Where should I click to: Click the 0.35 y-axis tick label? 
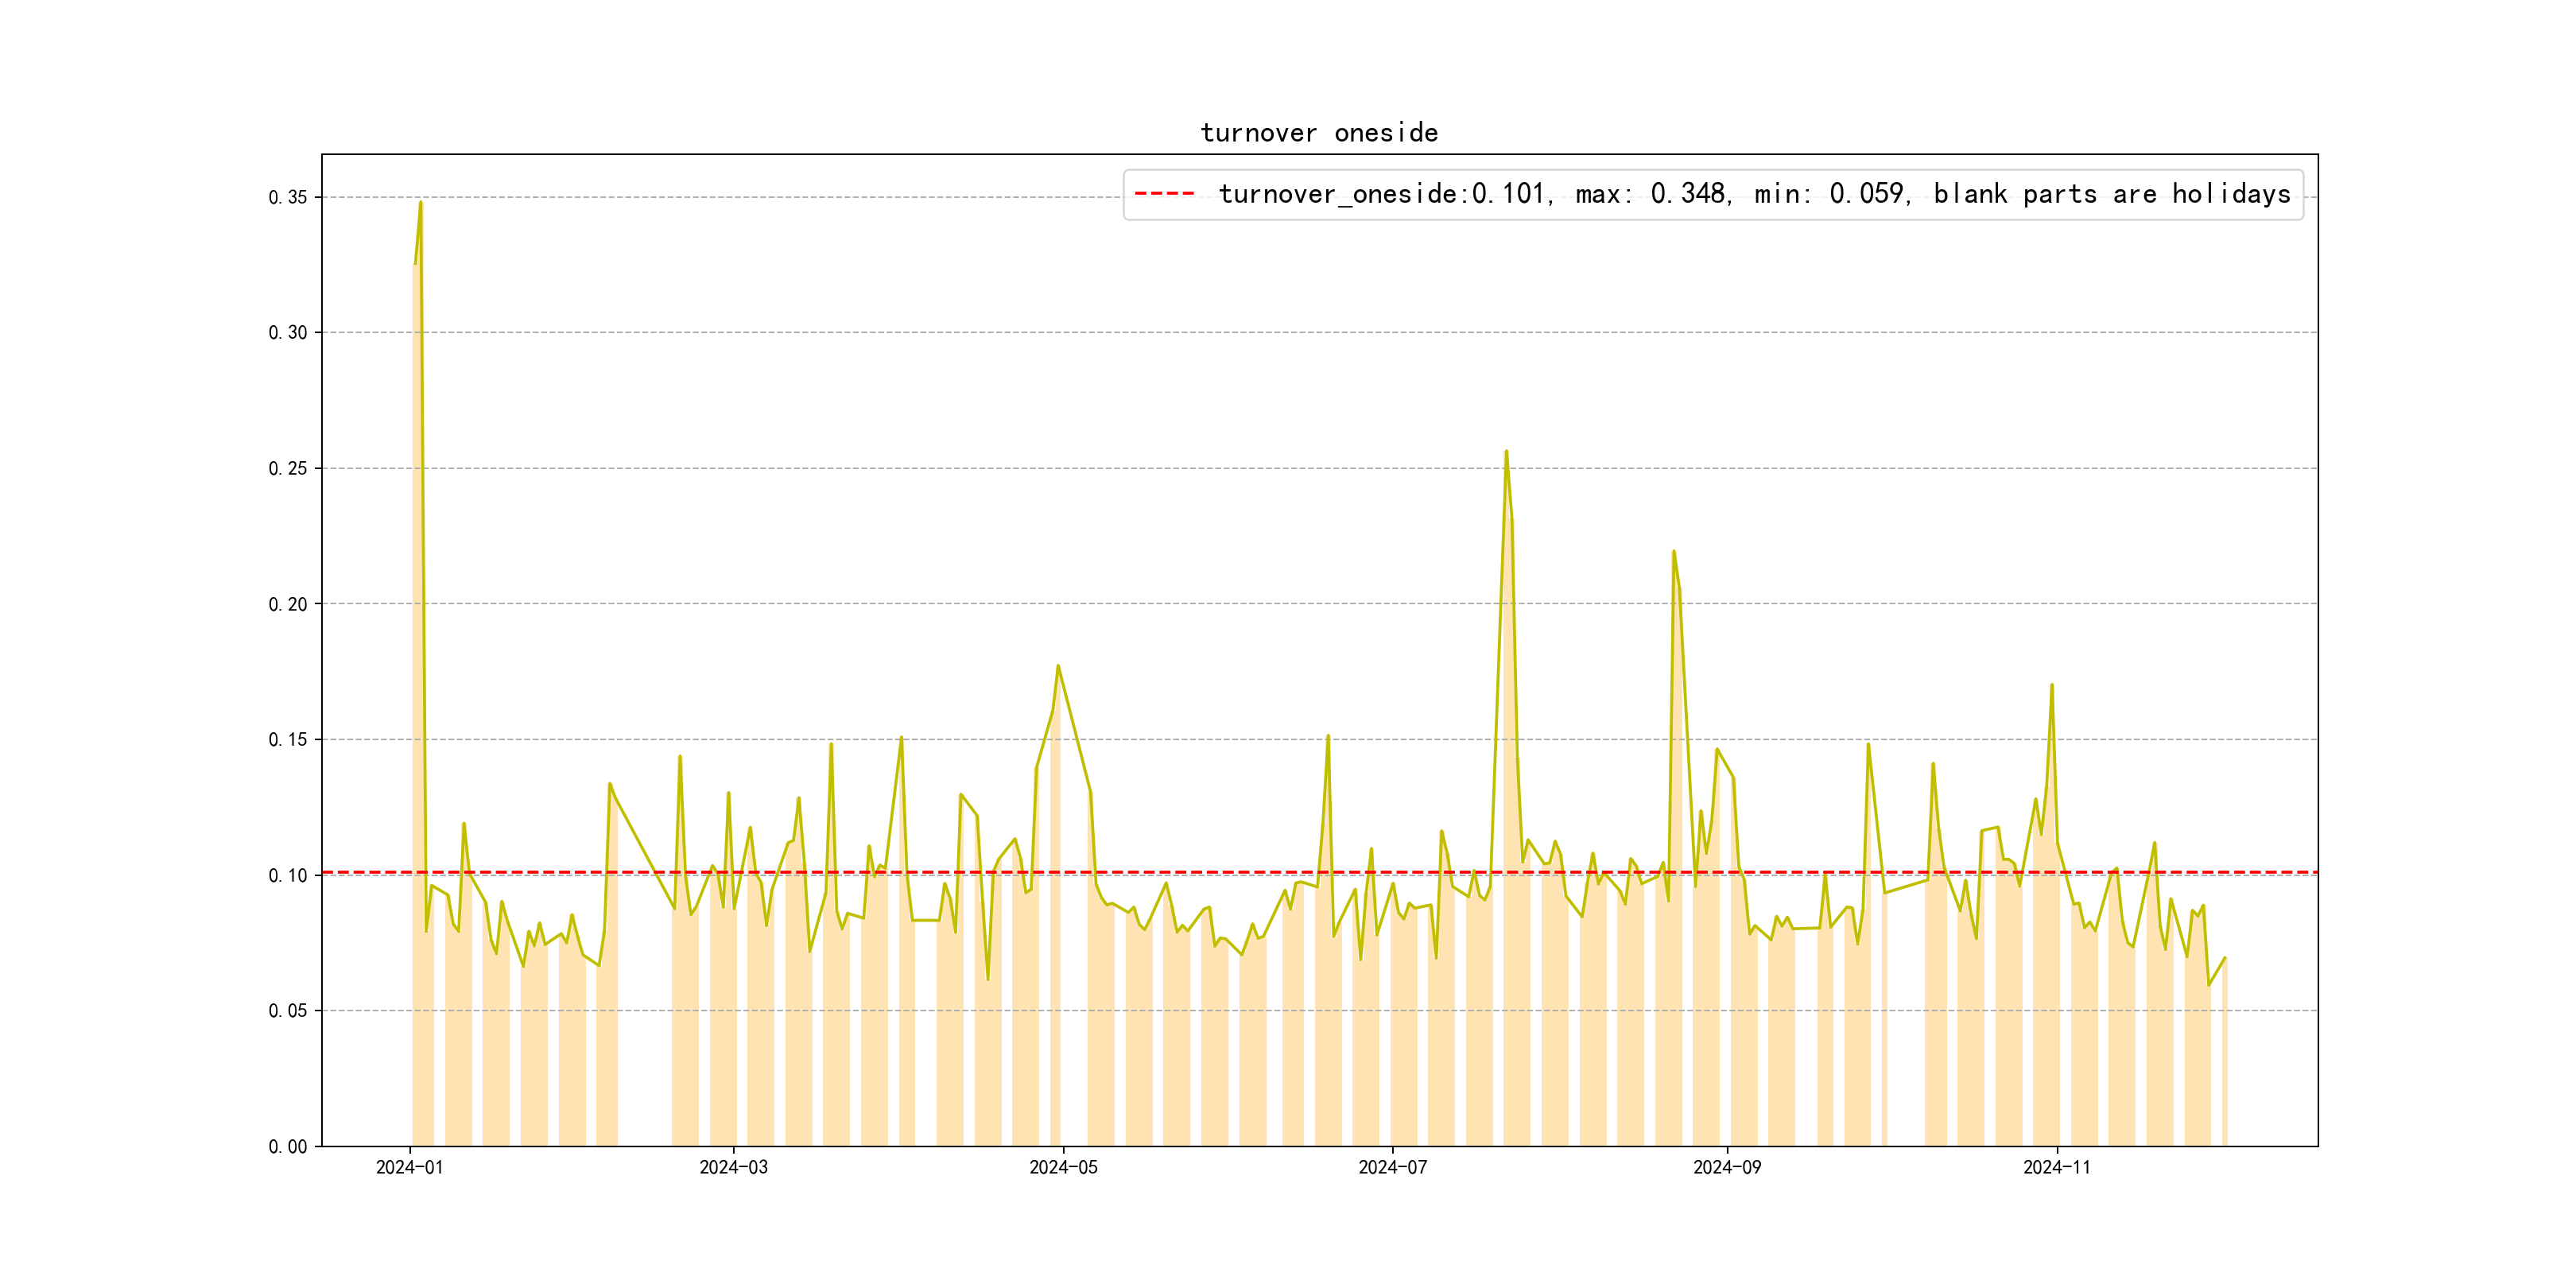point(288,197)
